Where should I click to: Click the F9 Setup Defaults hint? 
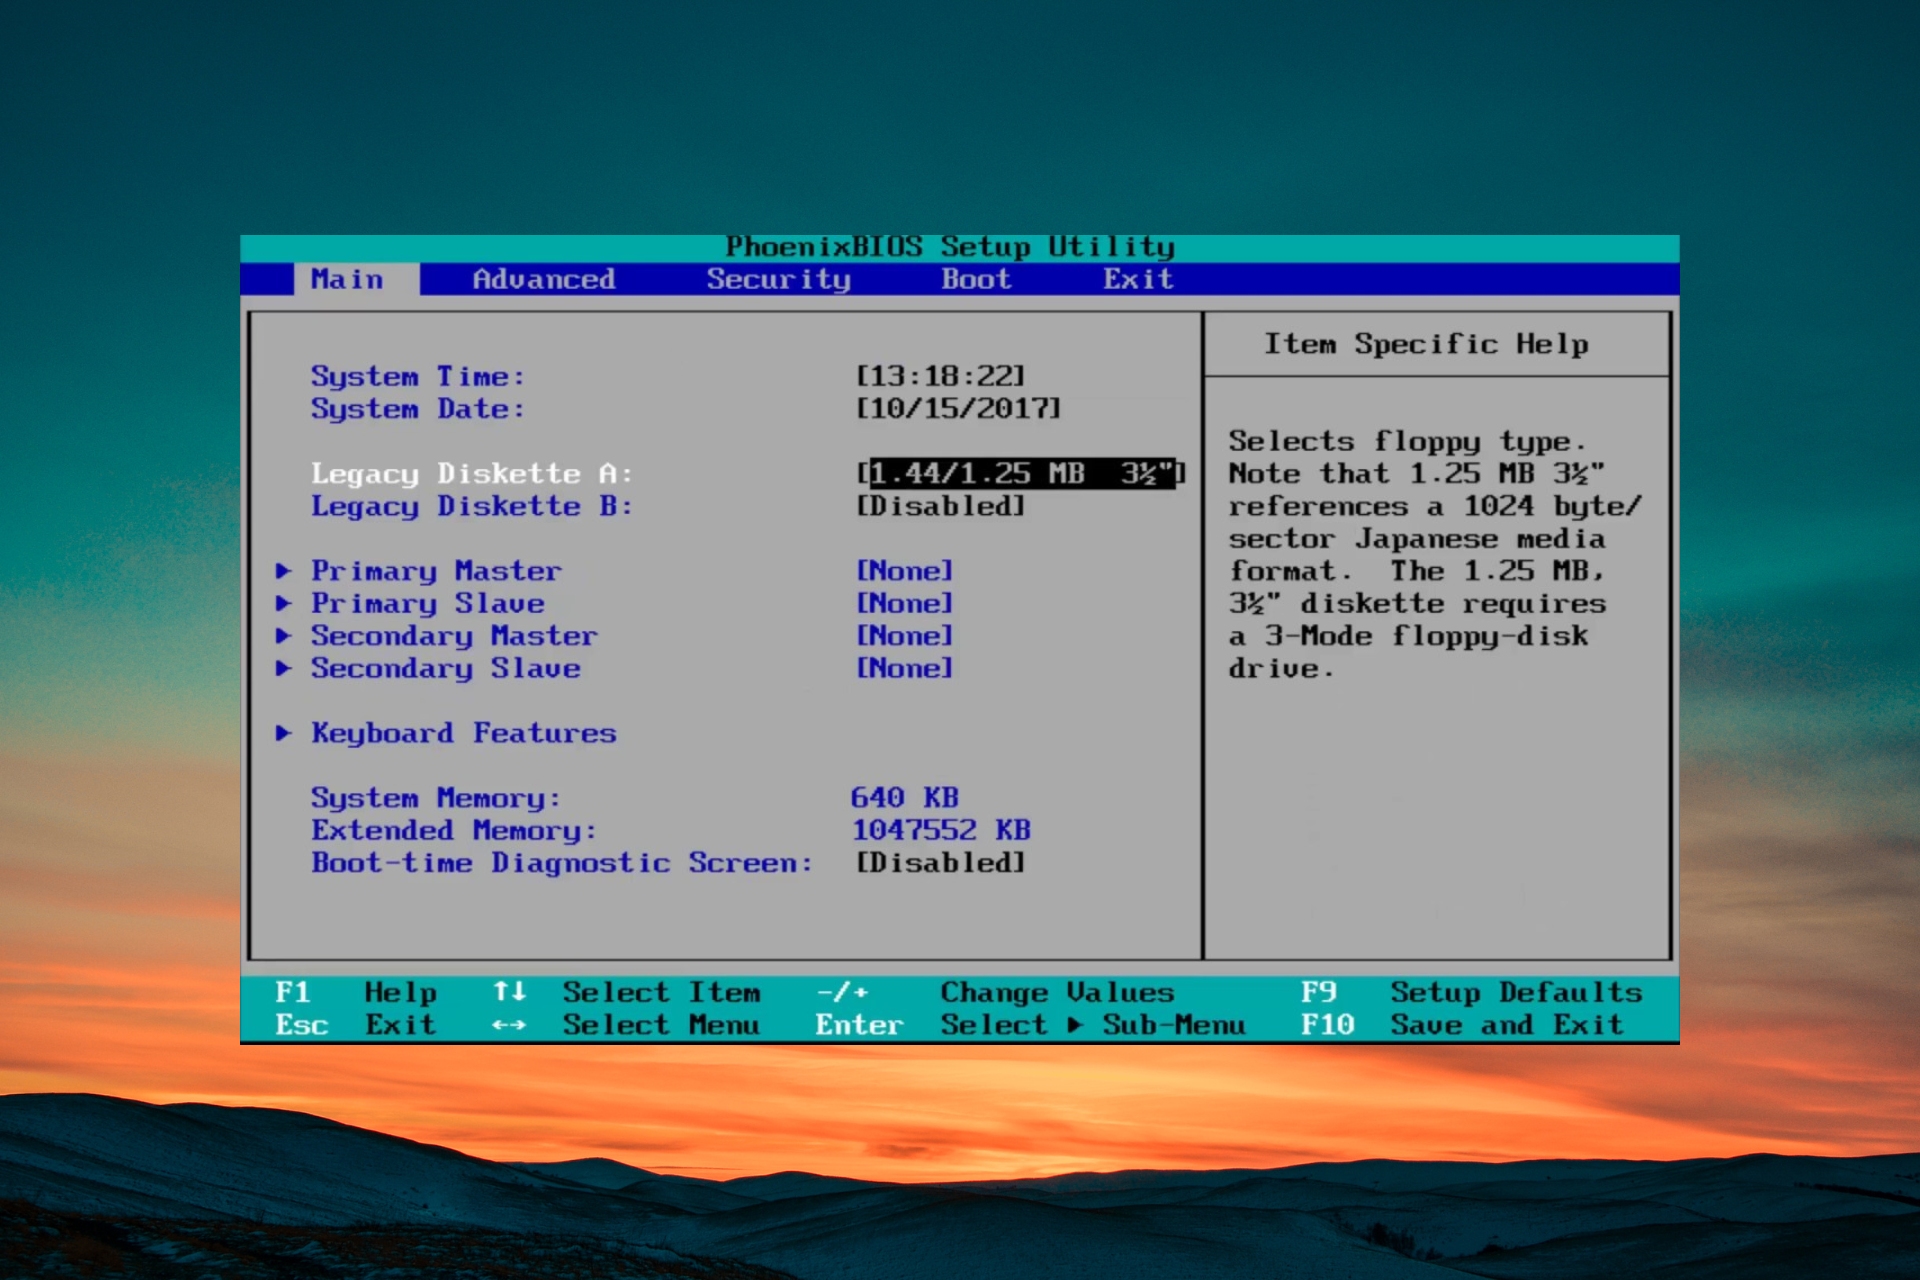[1471, 992]
